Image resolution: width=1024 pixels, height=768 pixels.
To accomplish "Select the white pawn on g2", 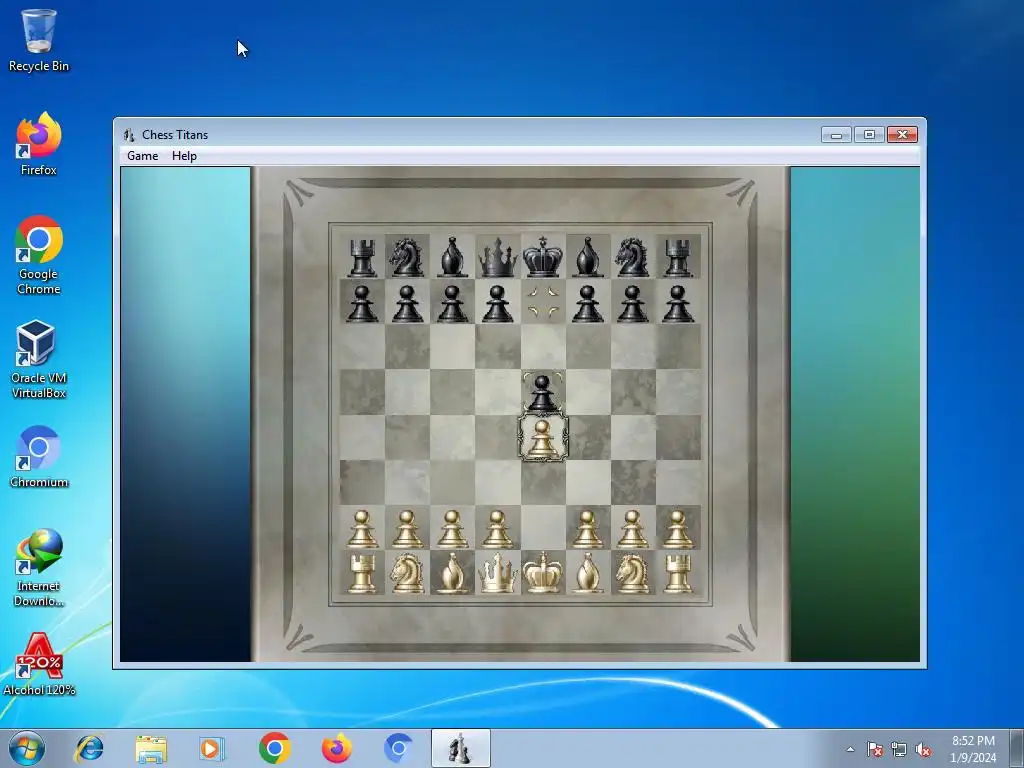I will [632, 529].
